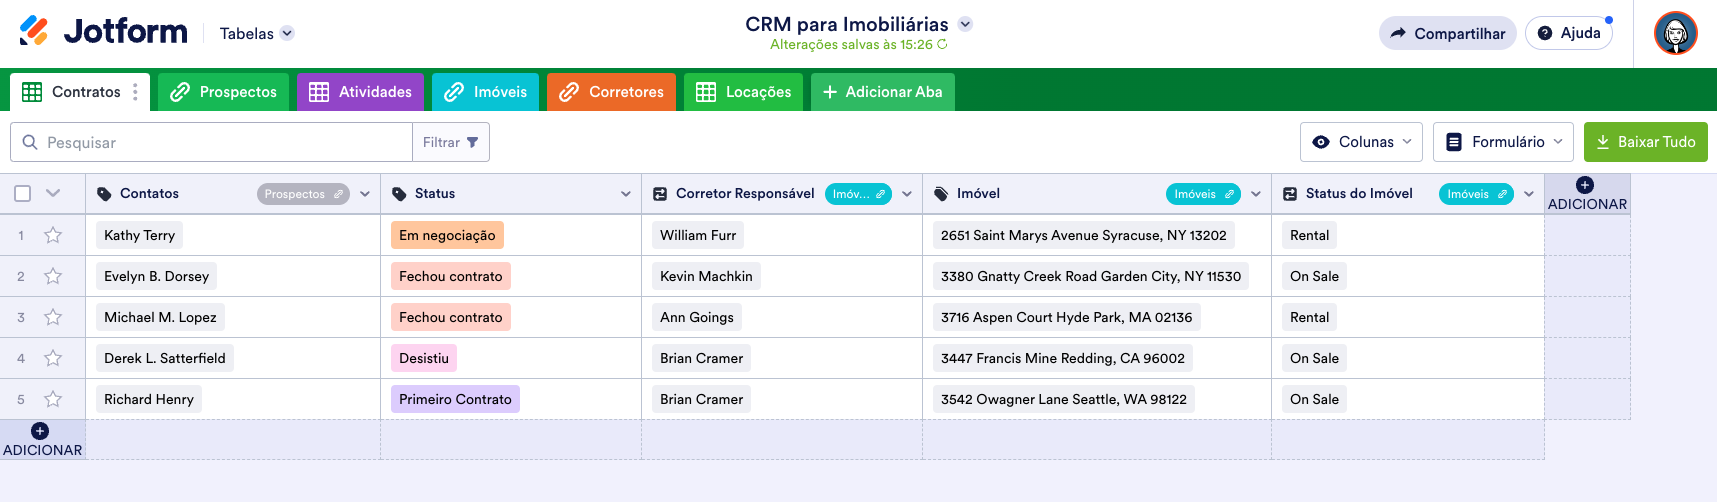The width and height of the screenshot is (1717, 502).
Task: Click the Baixar Tudo button
Action: point(1646,142)
